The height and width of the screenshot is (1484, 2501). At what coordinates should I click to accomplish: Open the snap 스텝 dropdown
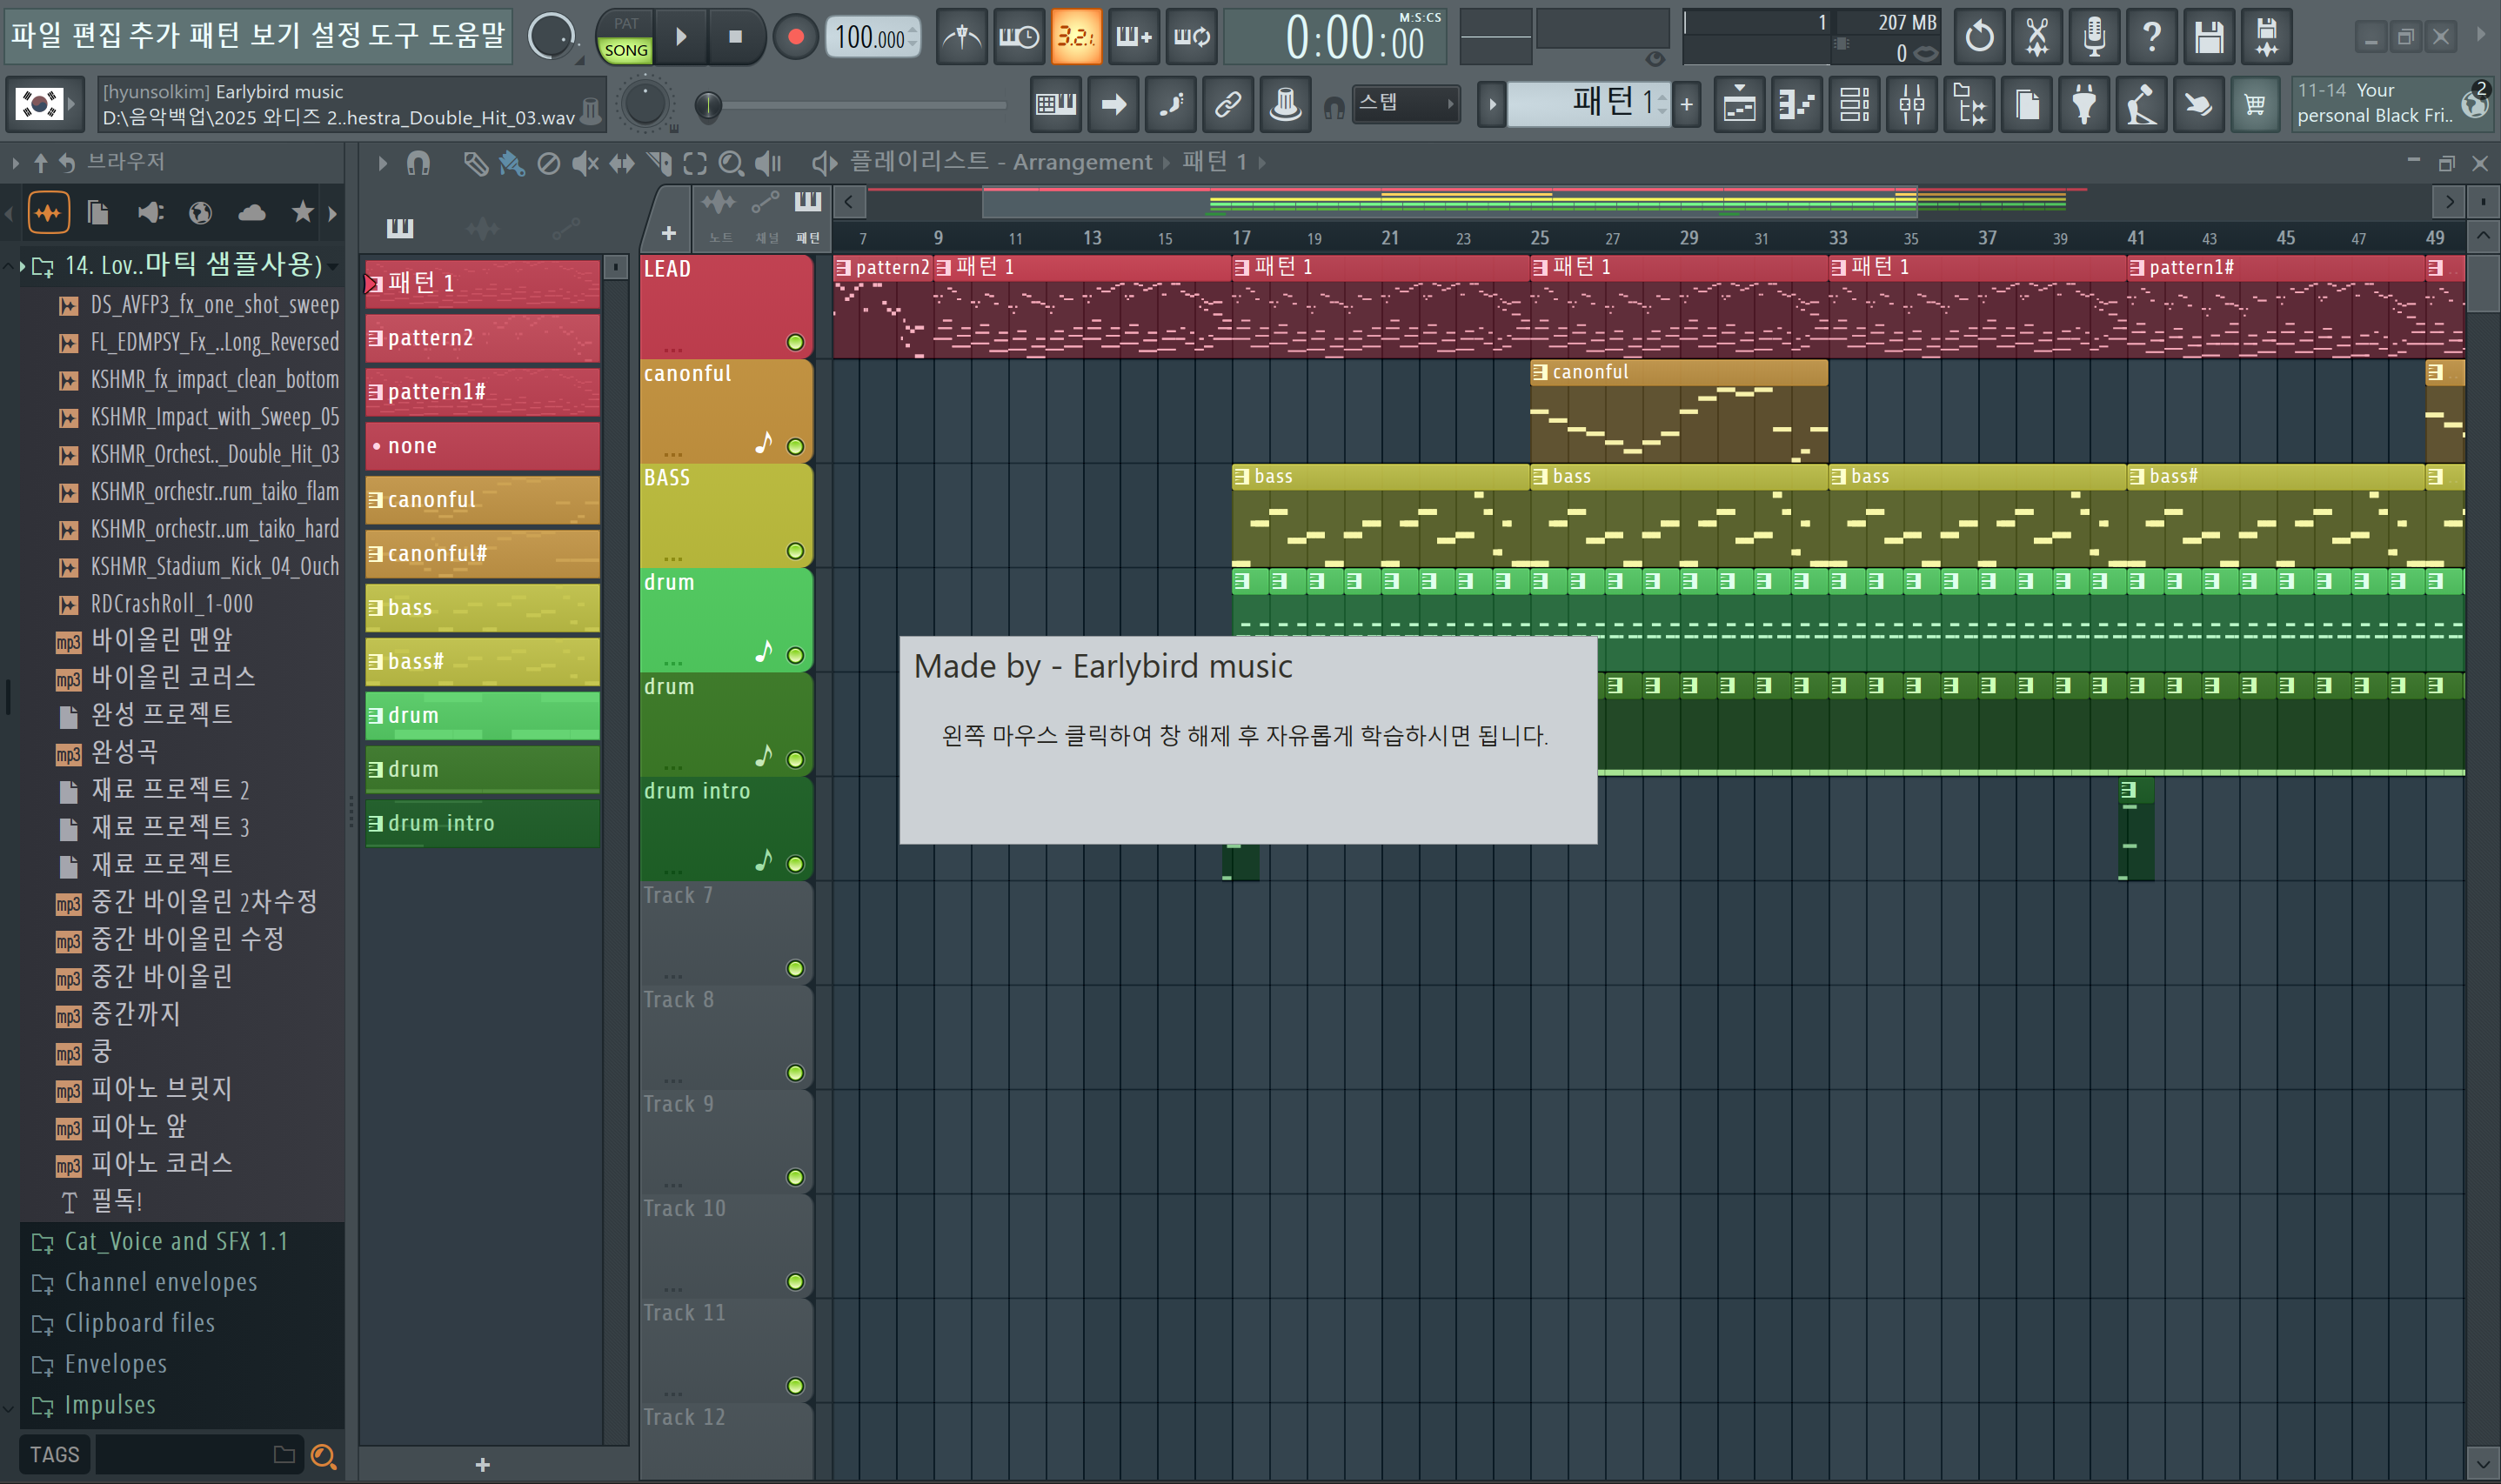coord(1405,103)
